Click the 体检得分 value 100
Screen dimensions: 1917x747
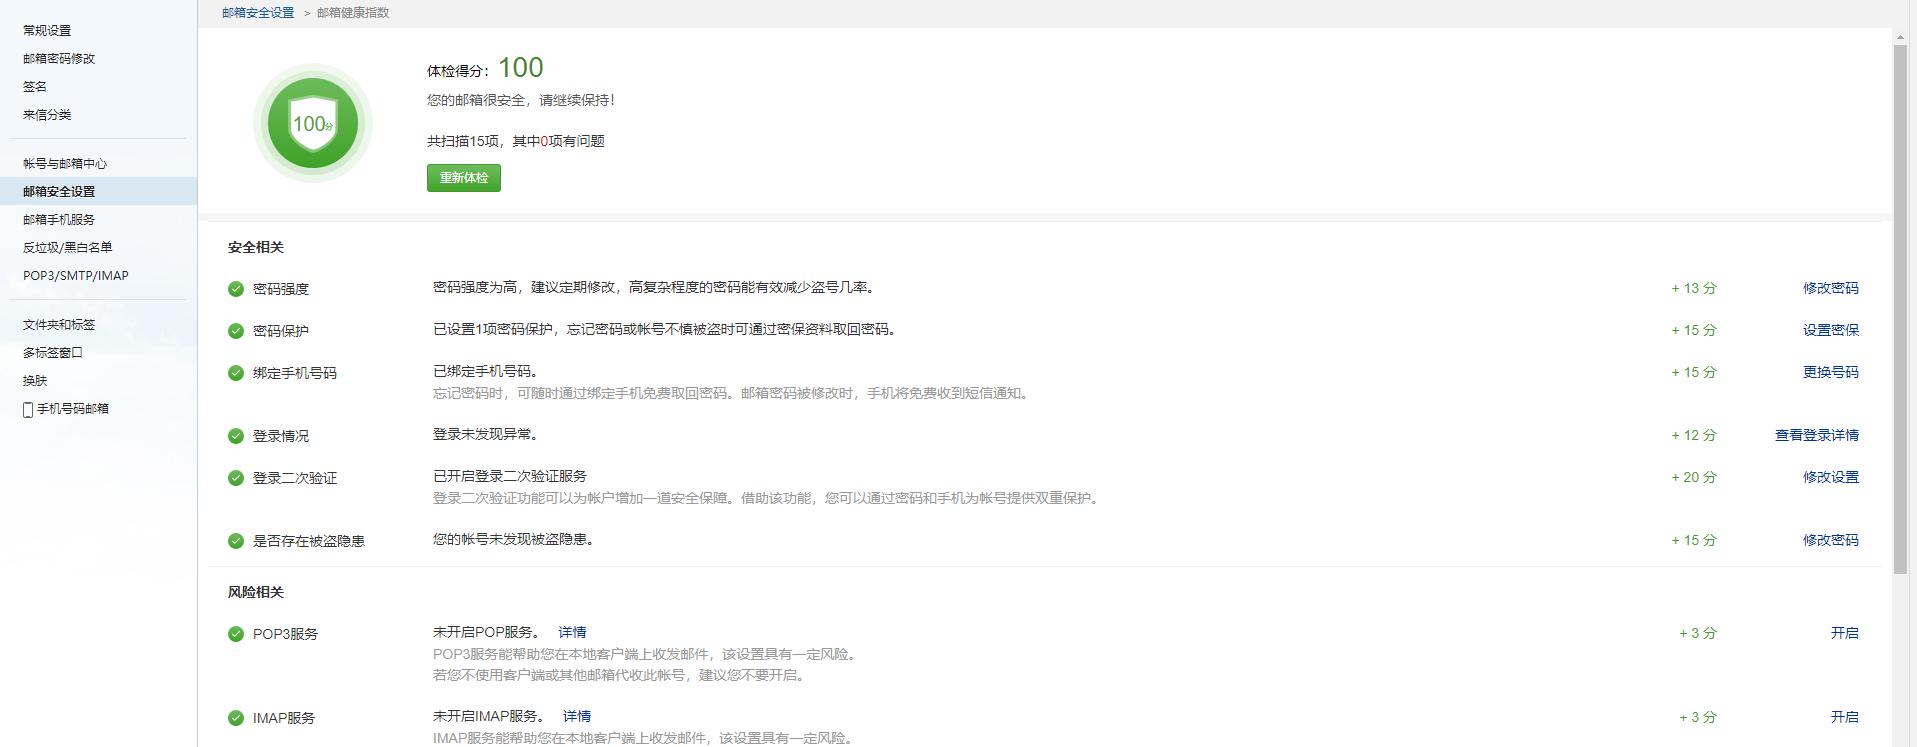coord(521,68)
